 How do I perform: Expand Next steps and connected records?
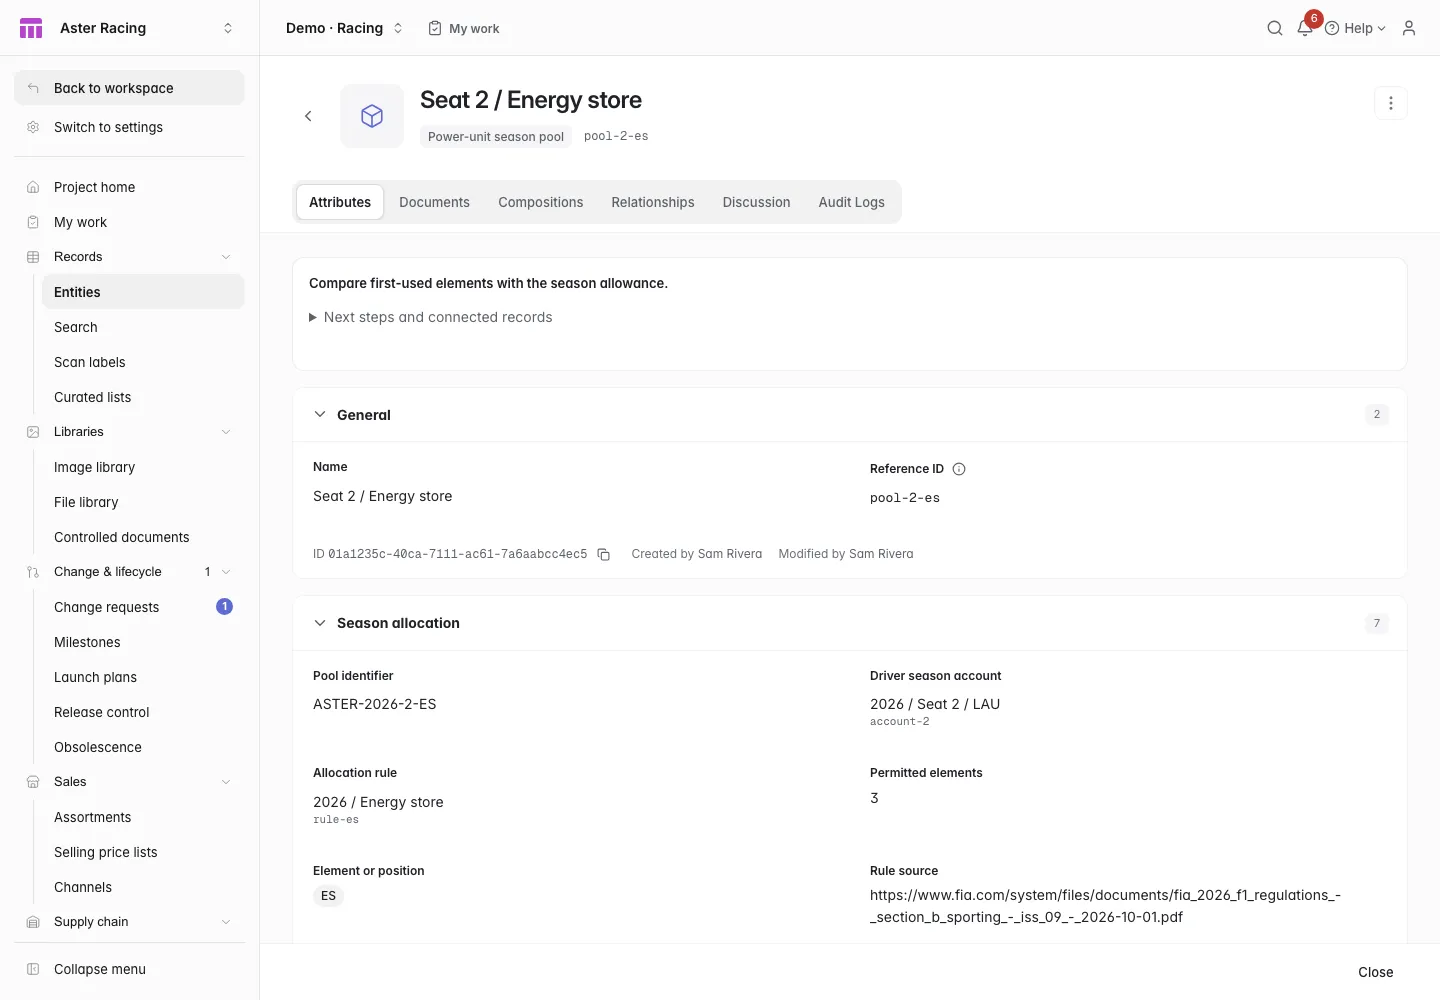(x=431, y=317)
